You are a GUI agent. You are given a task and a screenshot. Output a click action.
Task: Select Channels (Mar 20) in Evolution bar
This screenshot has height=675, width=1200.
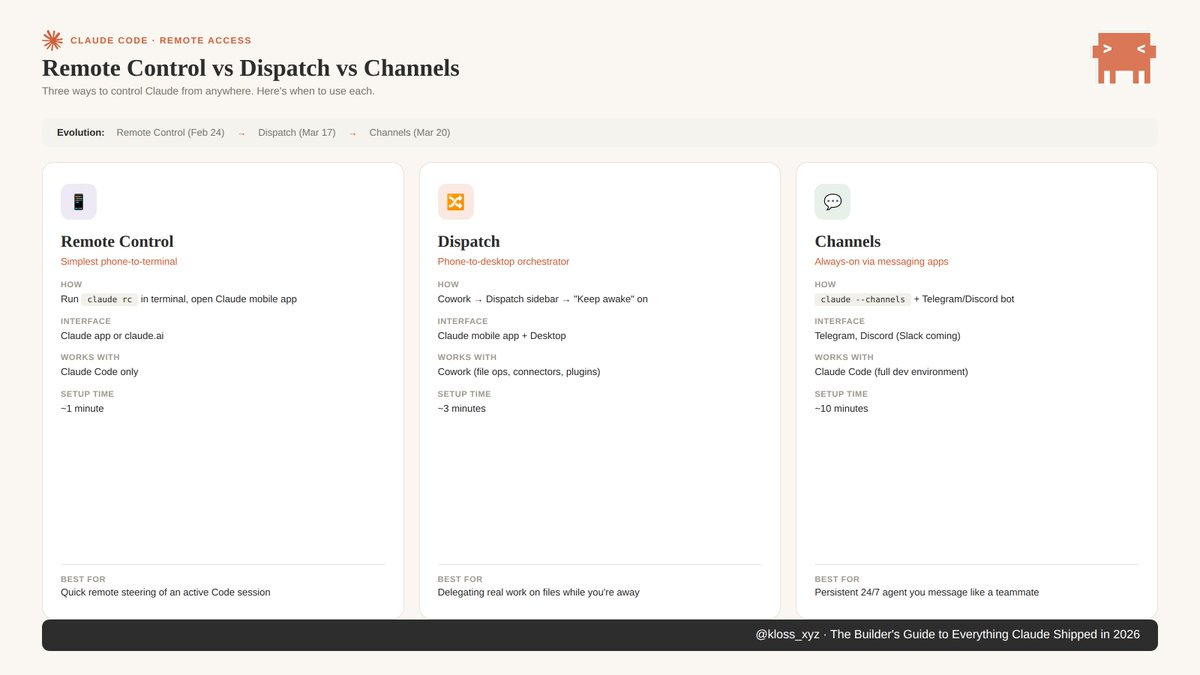click(409, 133)
